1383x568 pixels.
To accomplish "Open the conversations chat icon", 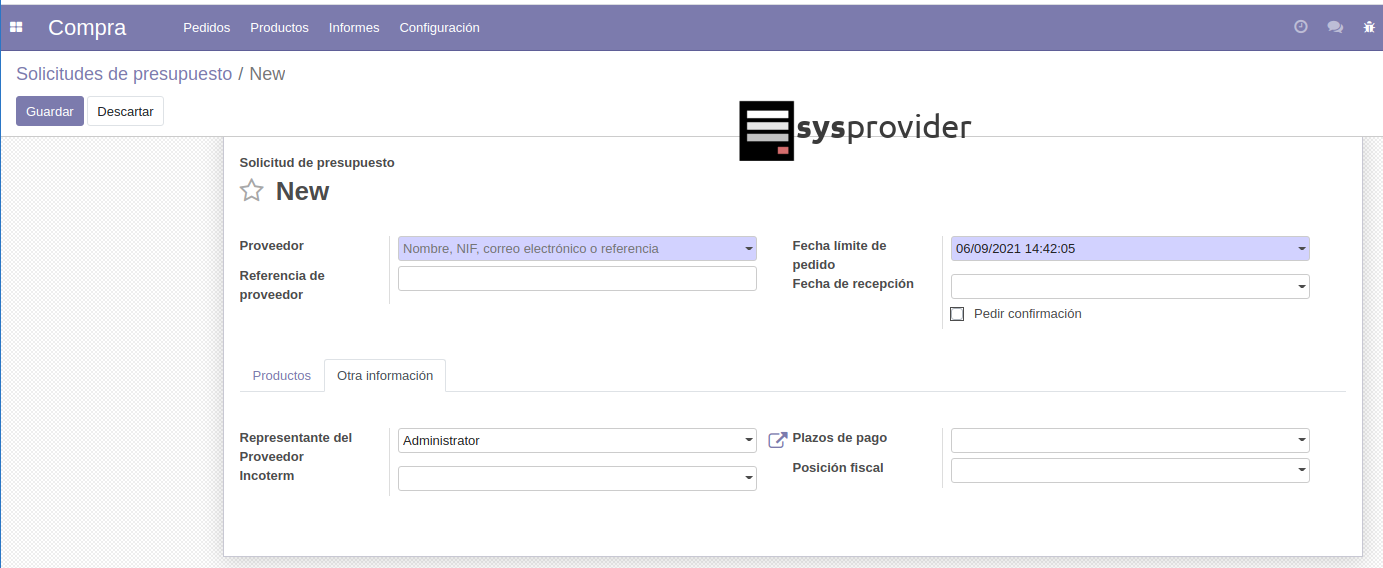I will [x=1335, y=27].
